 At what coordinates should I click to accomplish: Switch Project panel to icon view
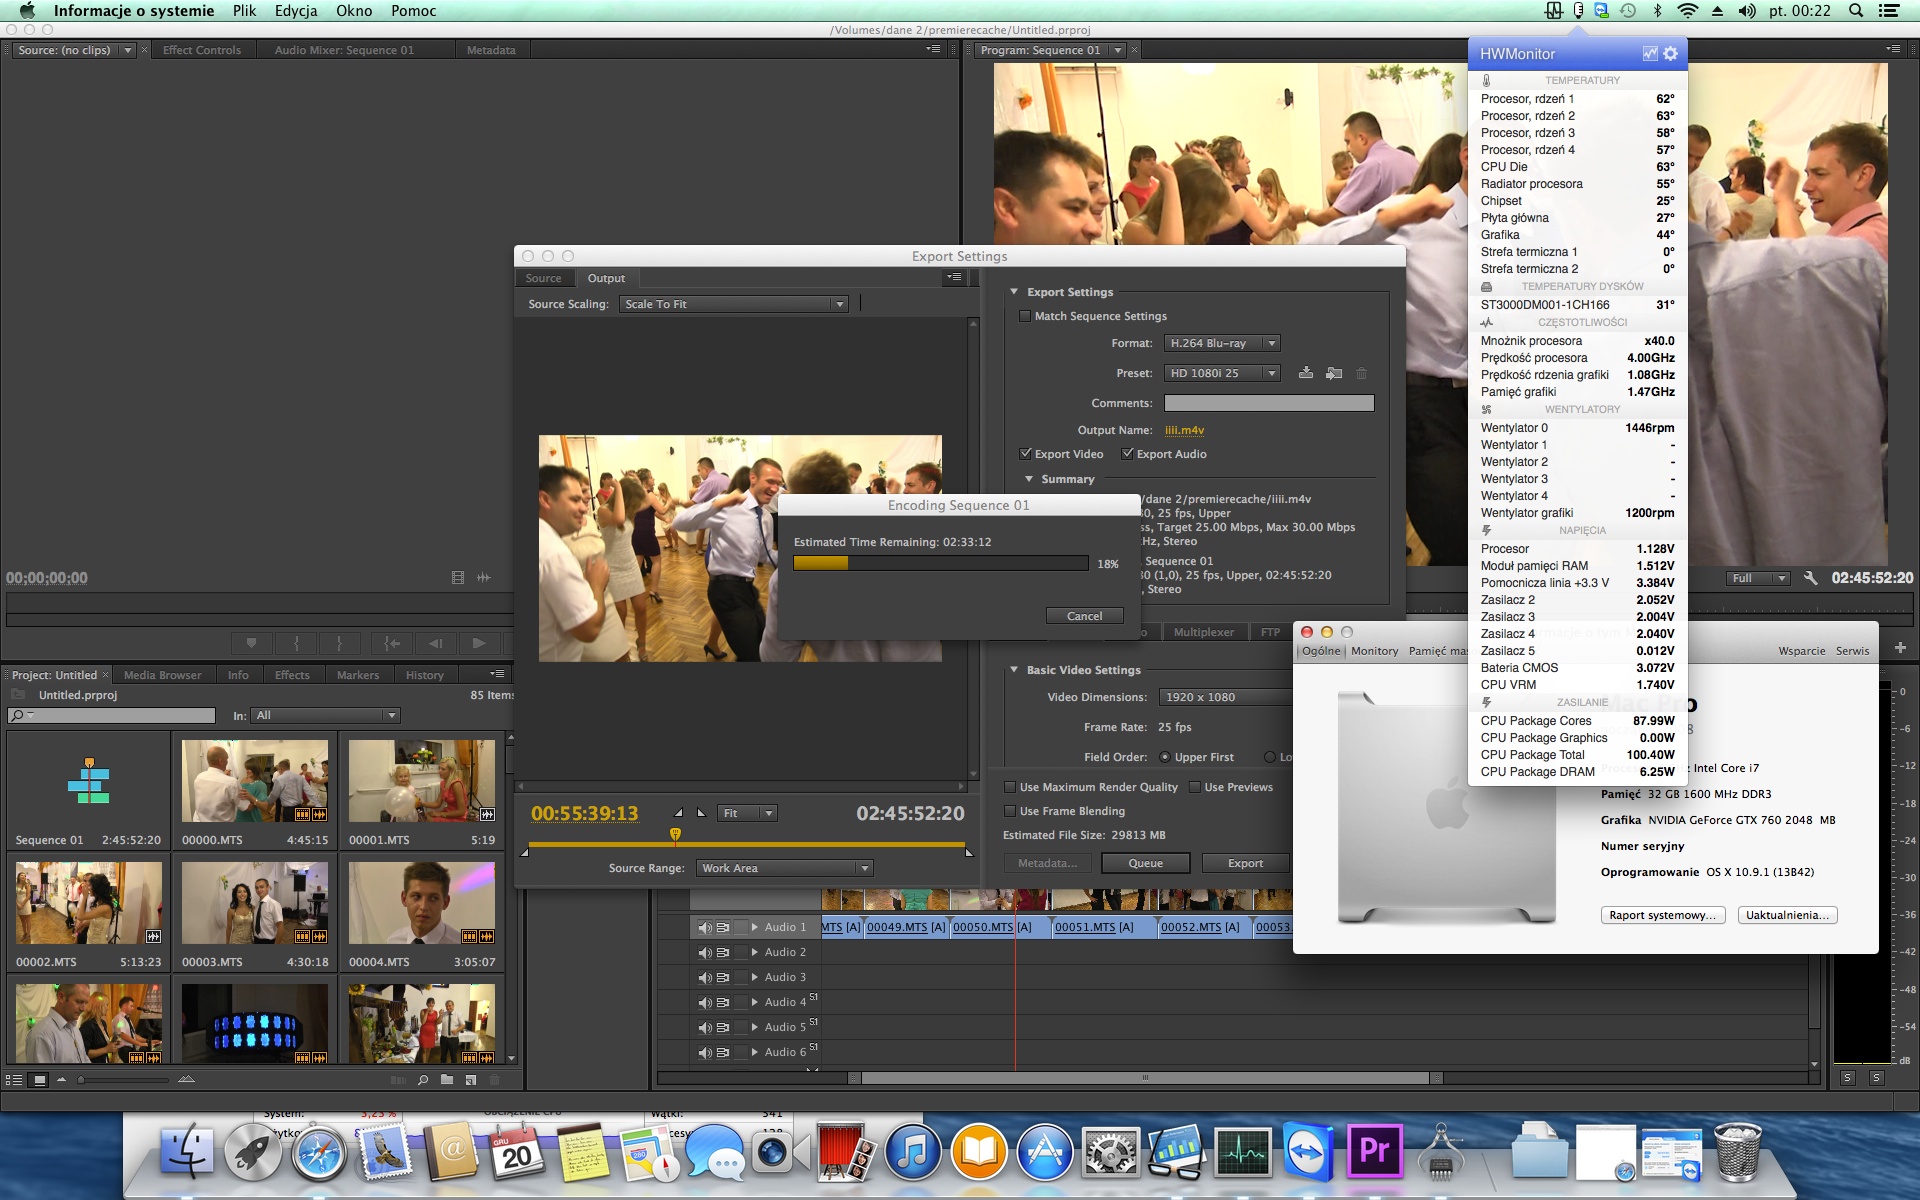tap(40, 1080)
